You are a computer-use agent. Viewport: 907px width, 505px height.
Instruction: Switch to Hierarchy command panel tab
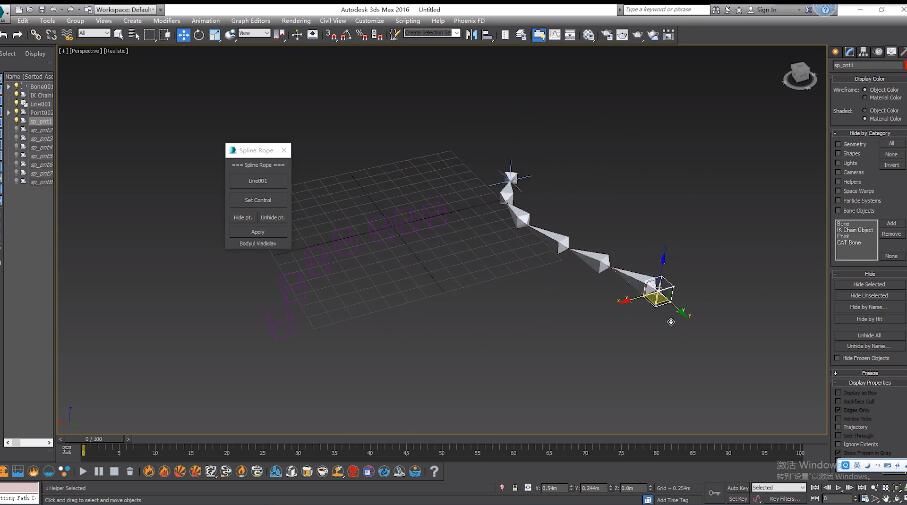tap(863, 51)
